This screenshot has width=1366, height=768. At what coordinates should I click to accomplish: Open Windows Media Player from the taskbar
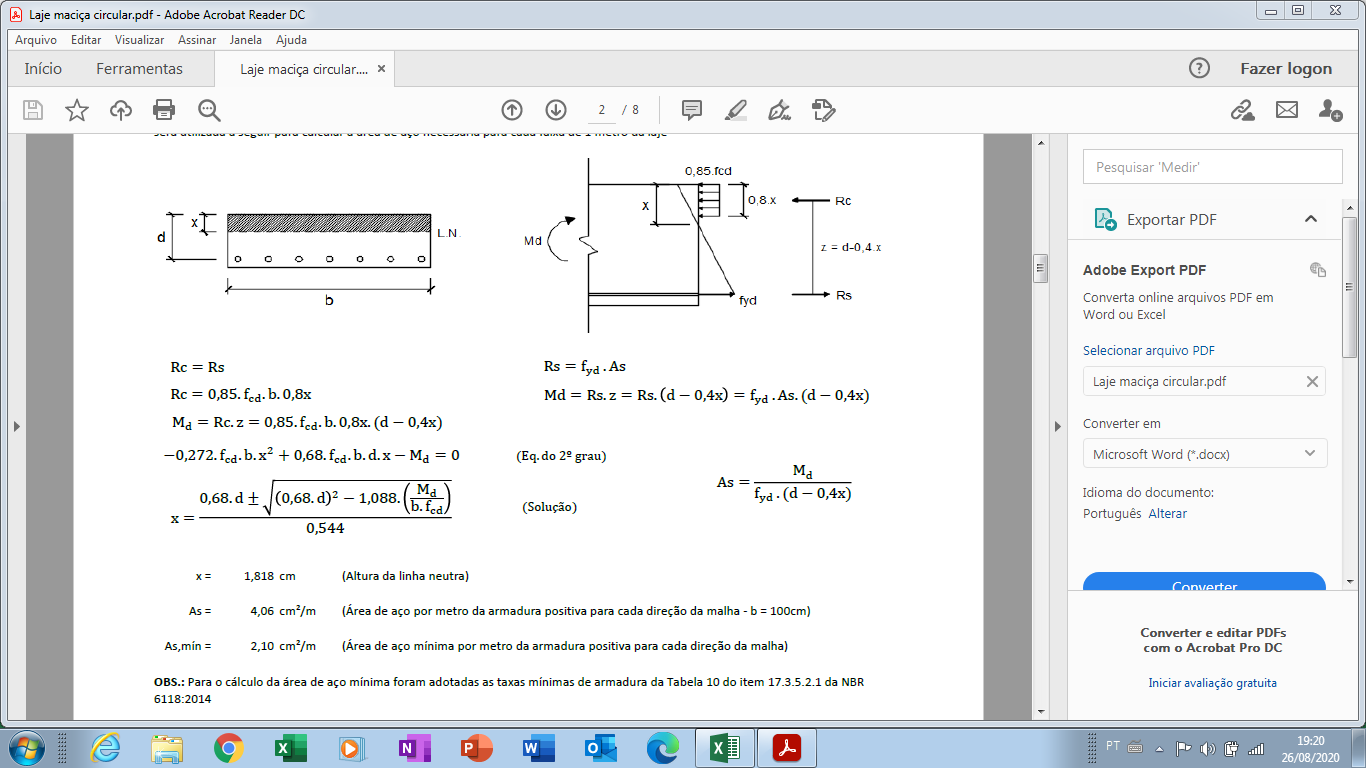coord(352,748)
